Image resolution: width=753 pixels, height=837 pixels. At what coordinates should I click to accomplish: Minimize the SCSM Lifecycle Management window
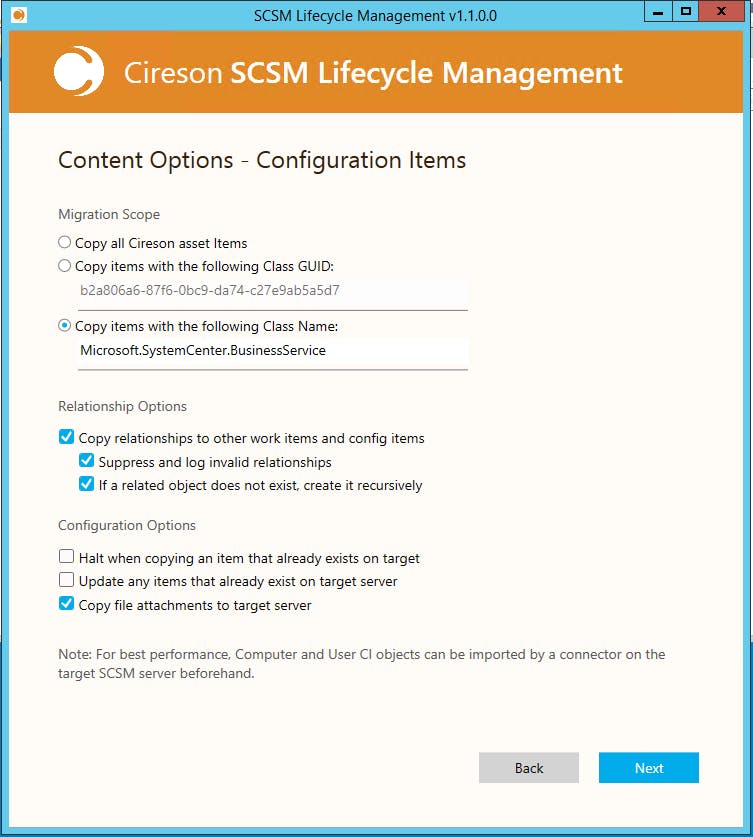[658, 11]
